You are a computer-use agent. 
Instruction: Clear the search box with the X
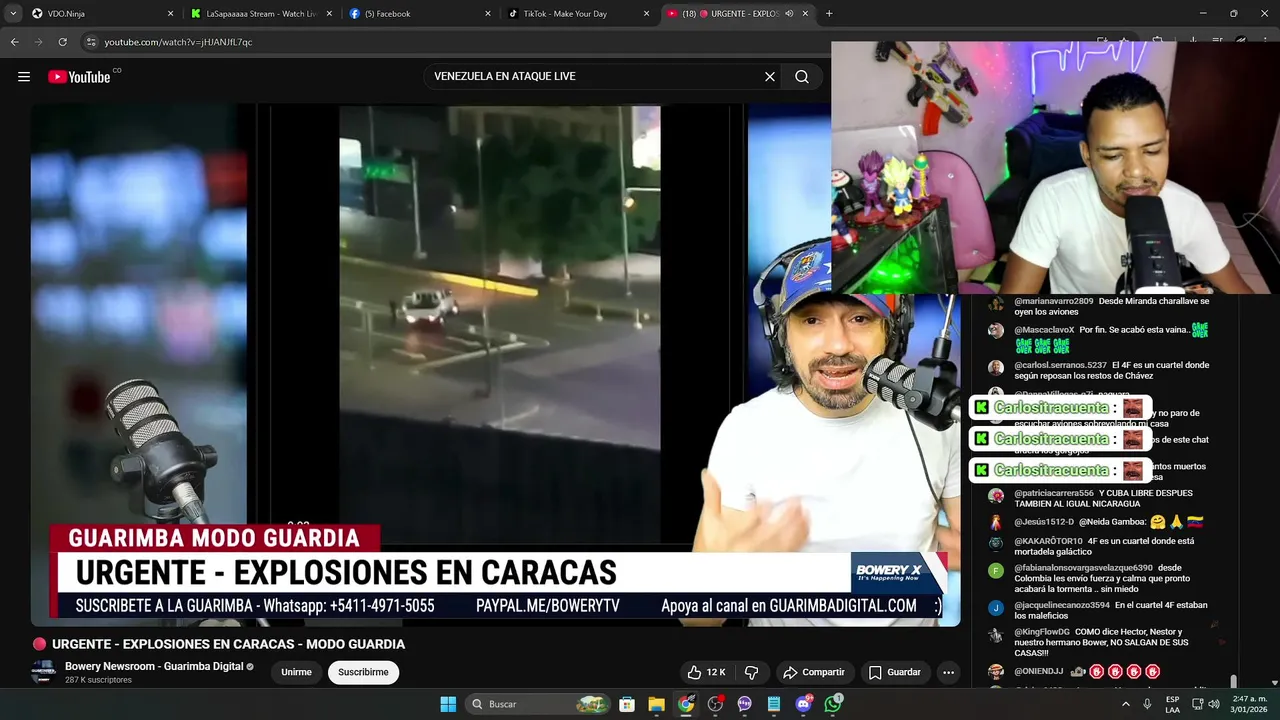point(770,77)
